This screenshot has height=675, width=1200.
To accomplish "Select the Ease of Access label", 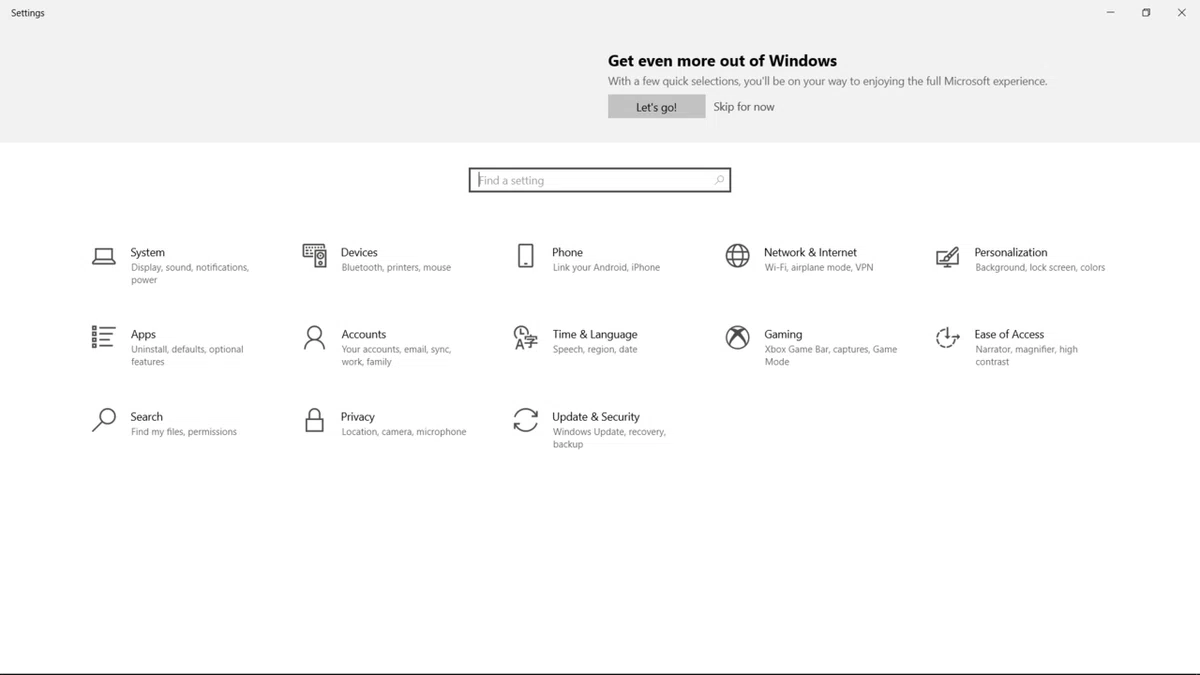I will coord(1009,335).
